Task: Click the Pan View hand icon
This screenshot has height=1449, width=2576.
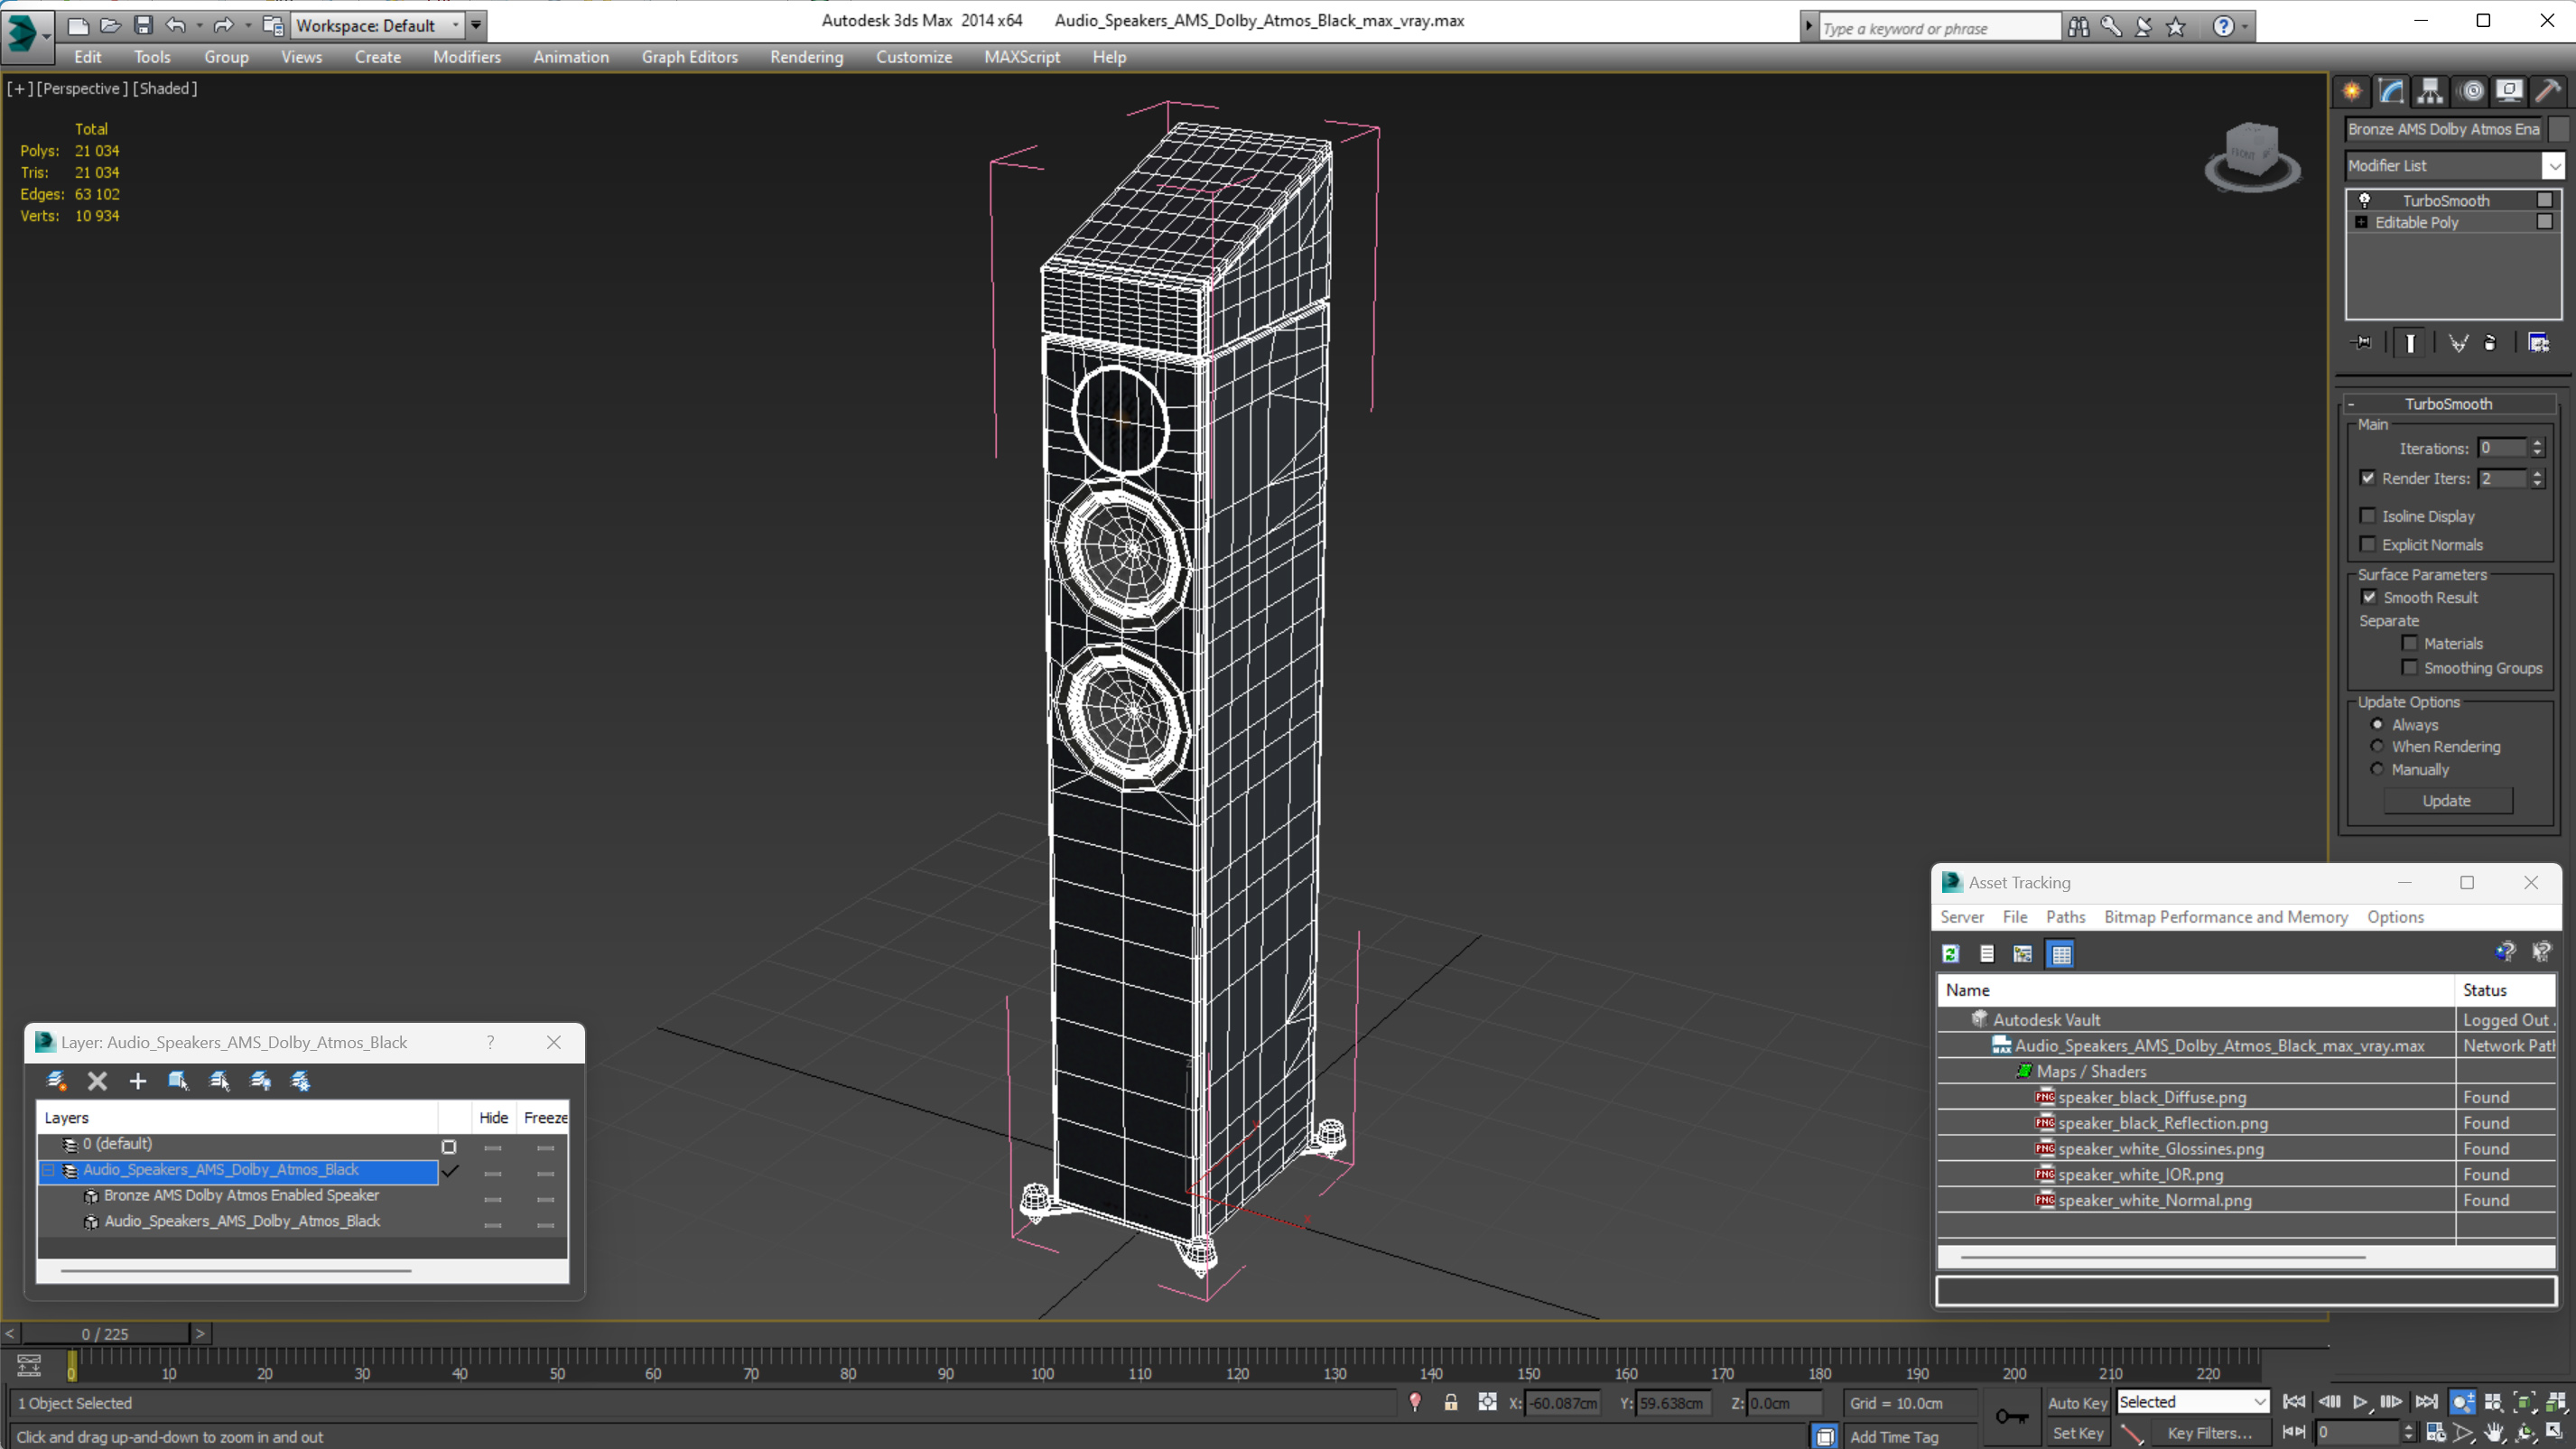Action: click(x=2494, y=1433)
